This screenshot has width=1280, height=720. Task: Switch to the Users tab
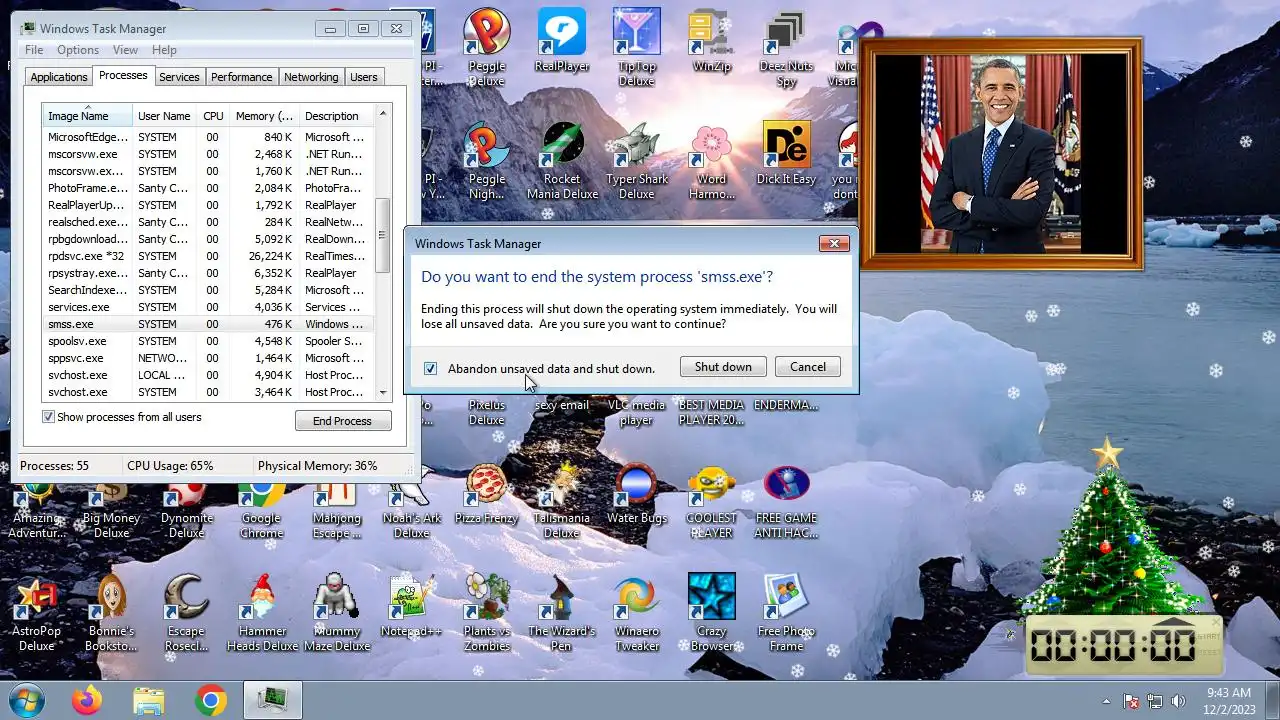[364, 77]
